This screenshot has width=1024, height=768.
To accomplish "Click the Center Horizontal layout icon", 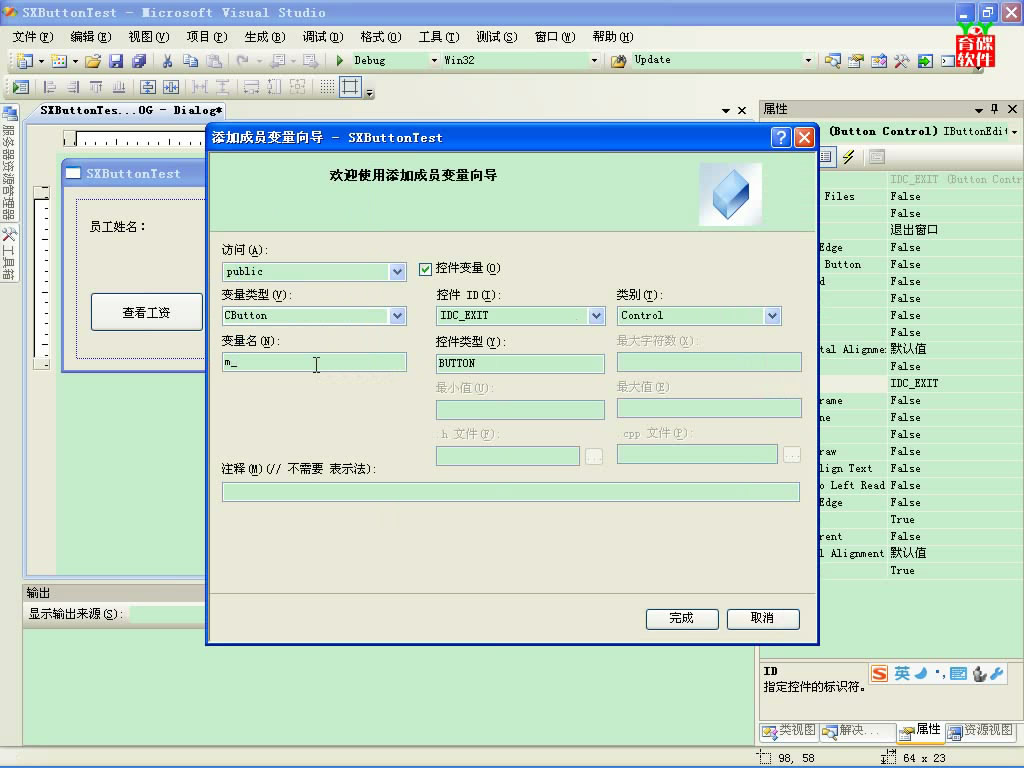I will coord(171,87).
